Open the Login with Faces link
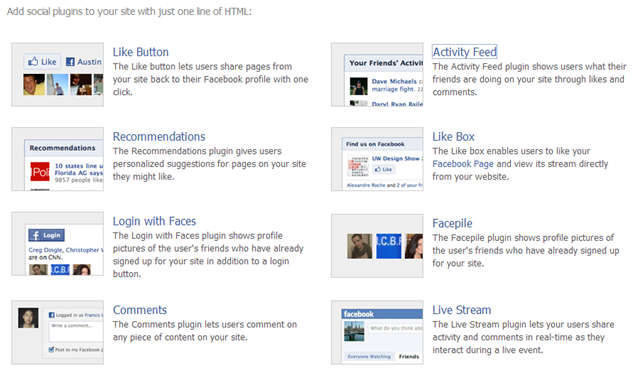This screenshot has height=378, width=640. point(154,221)
